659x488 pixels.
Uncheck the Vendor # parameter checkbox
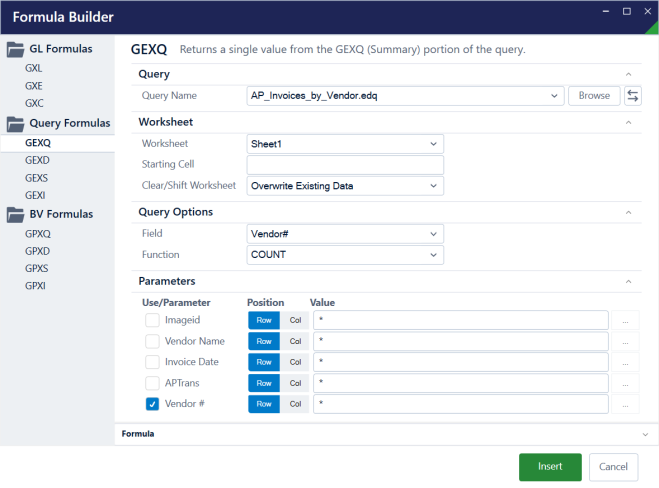coord(153,404)
